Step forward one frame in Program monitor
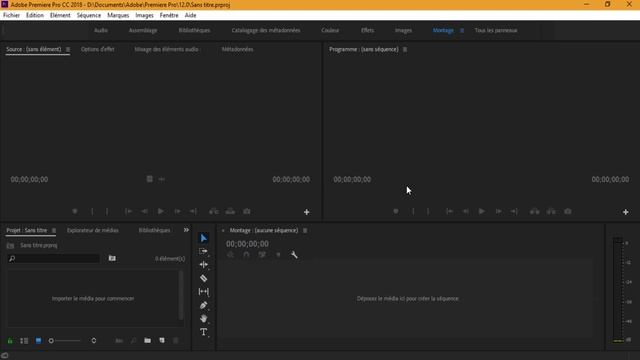The image size is (640, 360). pos(498,211)
